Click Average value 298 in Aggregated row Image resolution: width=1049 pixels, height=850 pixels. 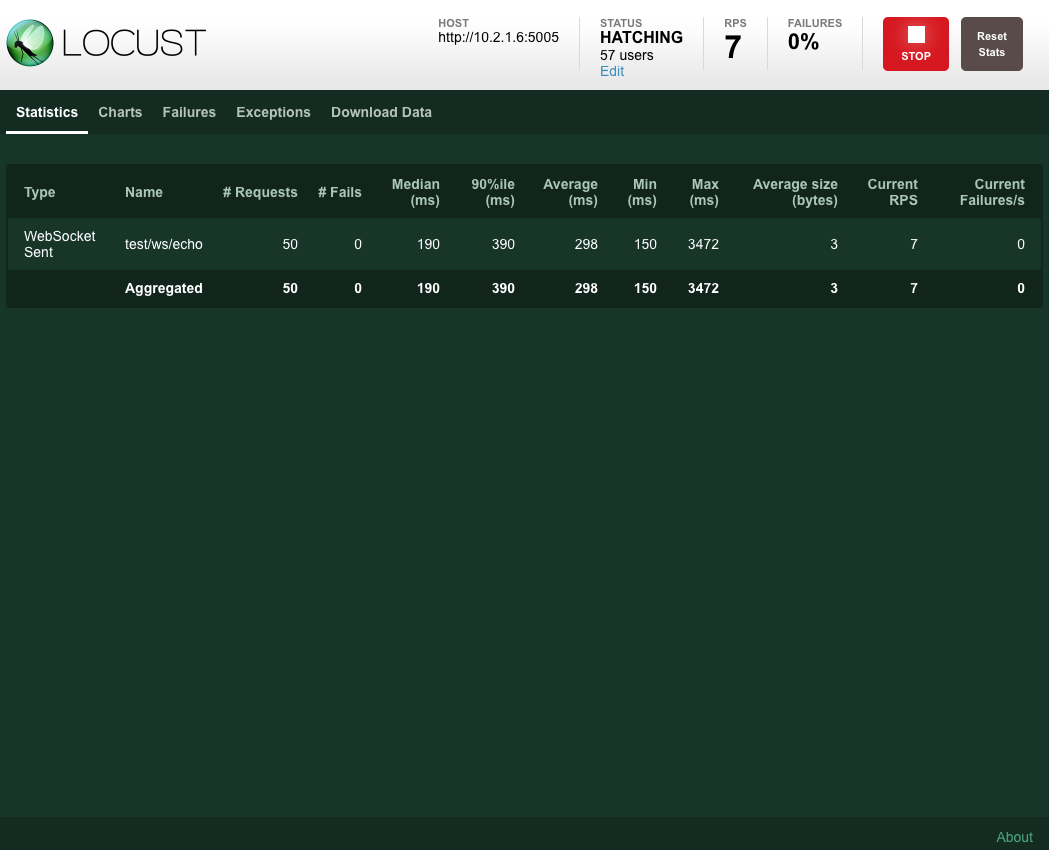(x=586, y=289)
